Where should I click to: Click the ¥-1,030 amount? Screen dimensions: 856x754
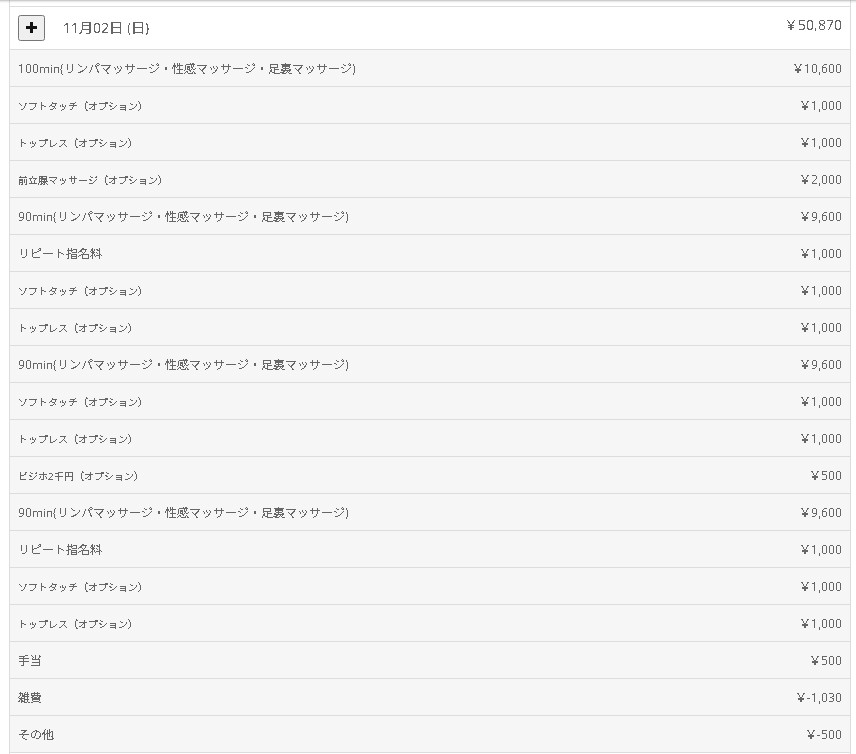(819, 698)
